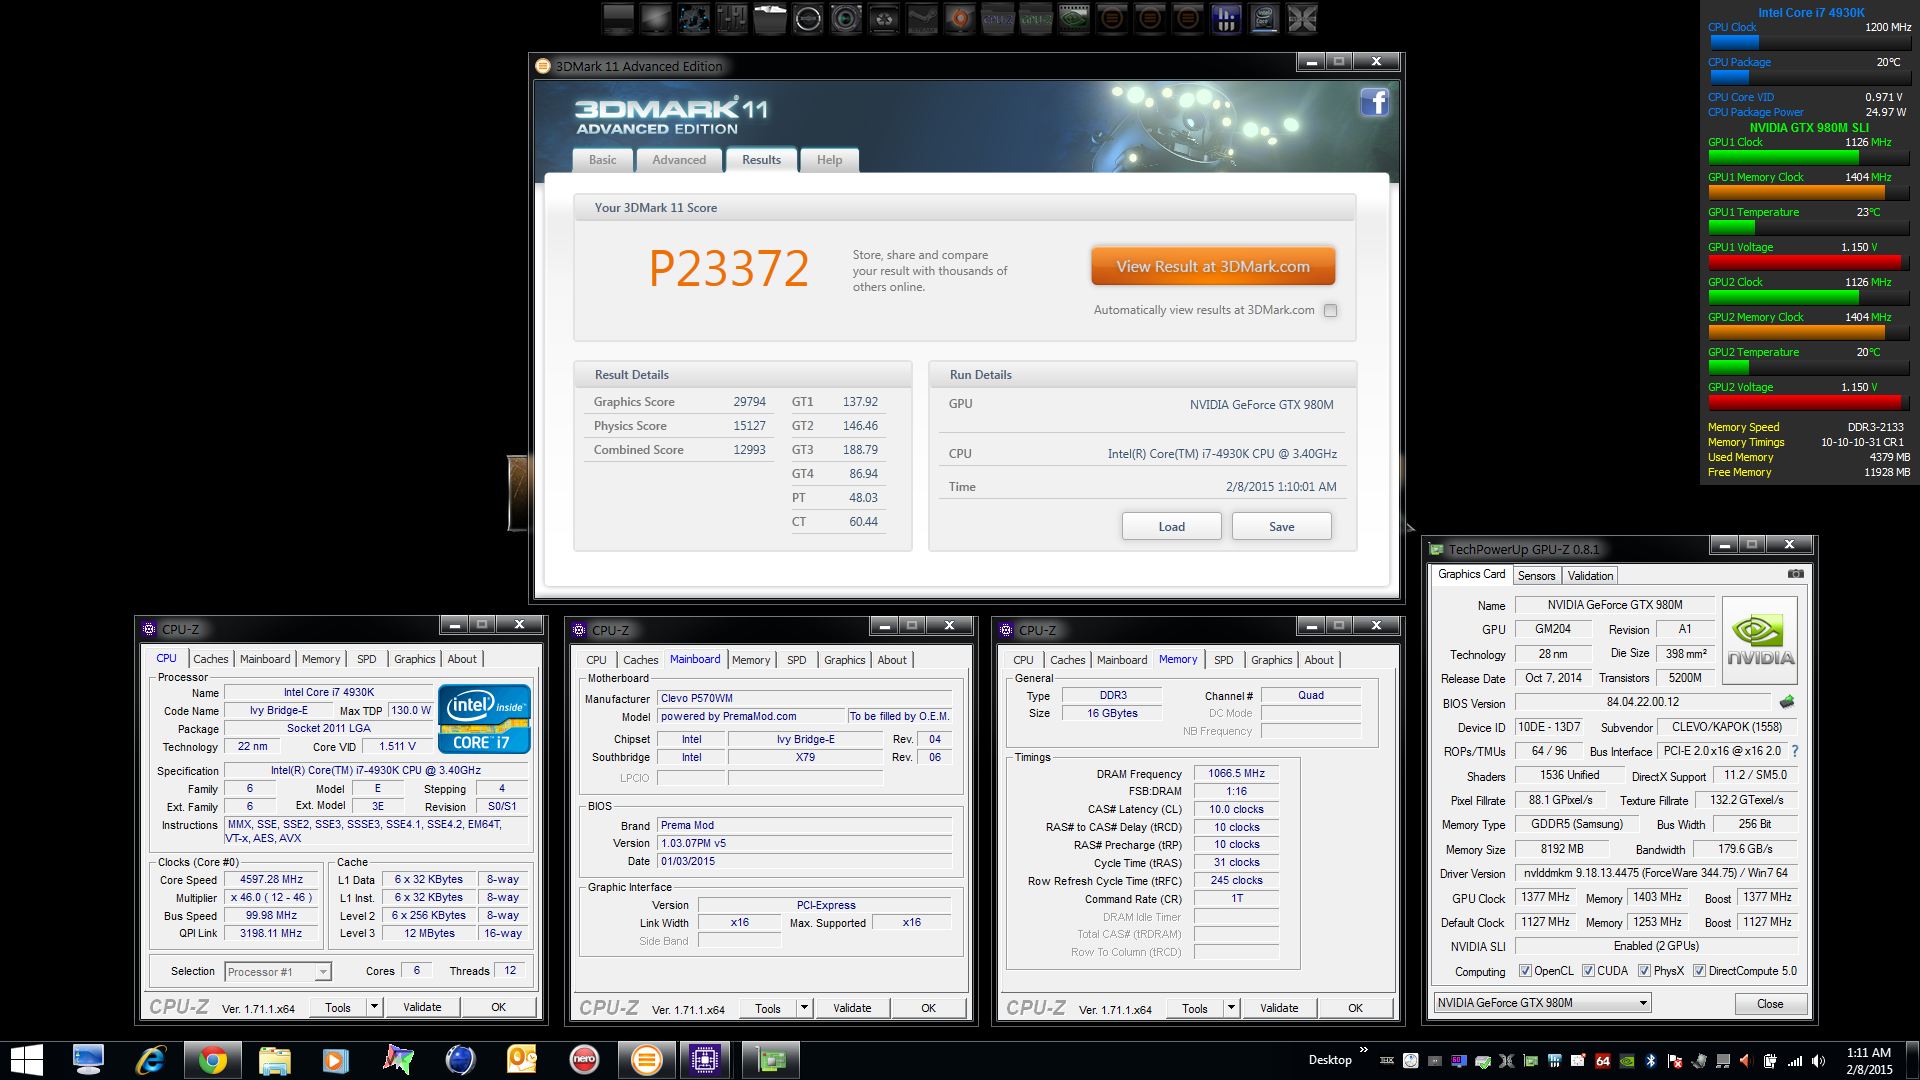The width and height of the screenshot is (1920, 1080).
Task: Open Outlook from the taskbar
Action: coord(522,1060)
